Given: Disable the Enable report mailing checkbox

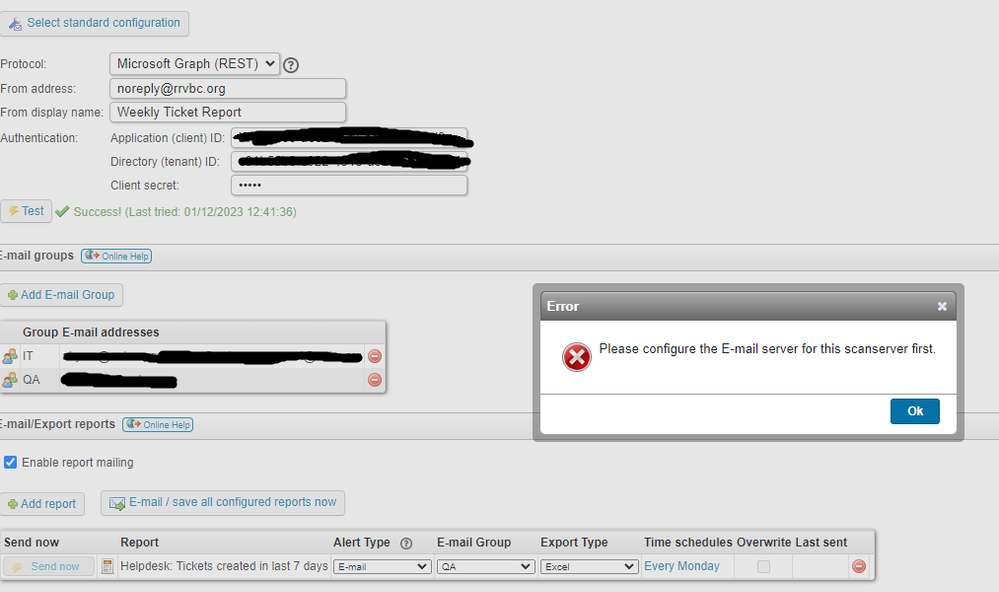Looking at the screenshot, I should [x=10, y=461].
